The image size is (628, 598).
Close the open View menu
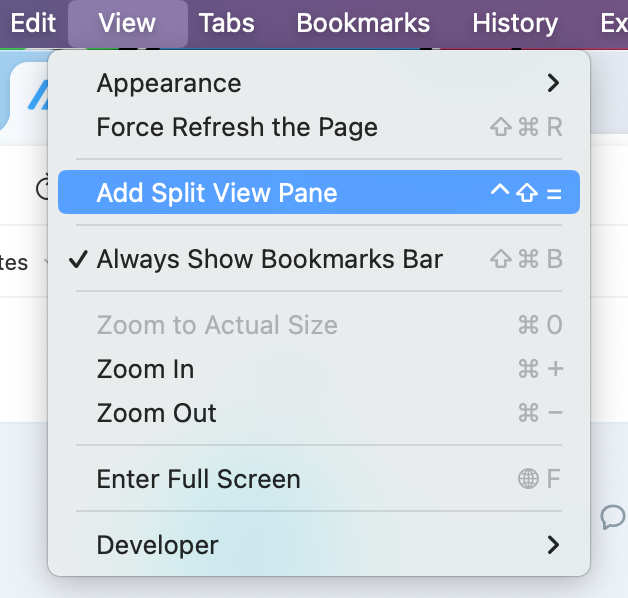click(x=127, y=23)
